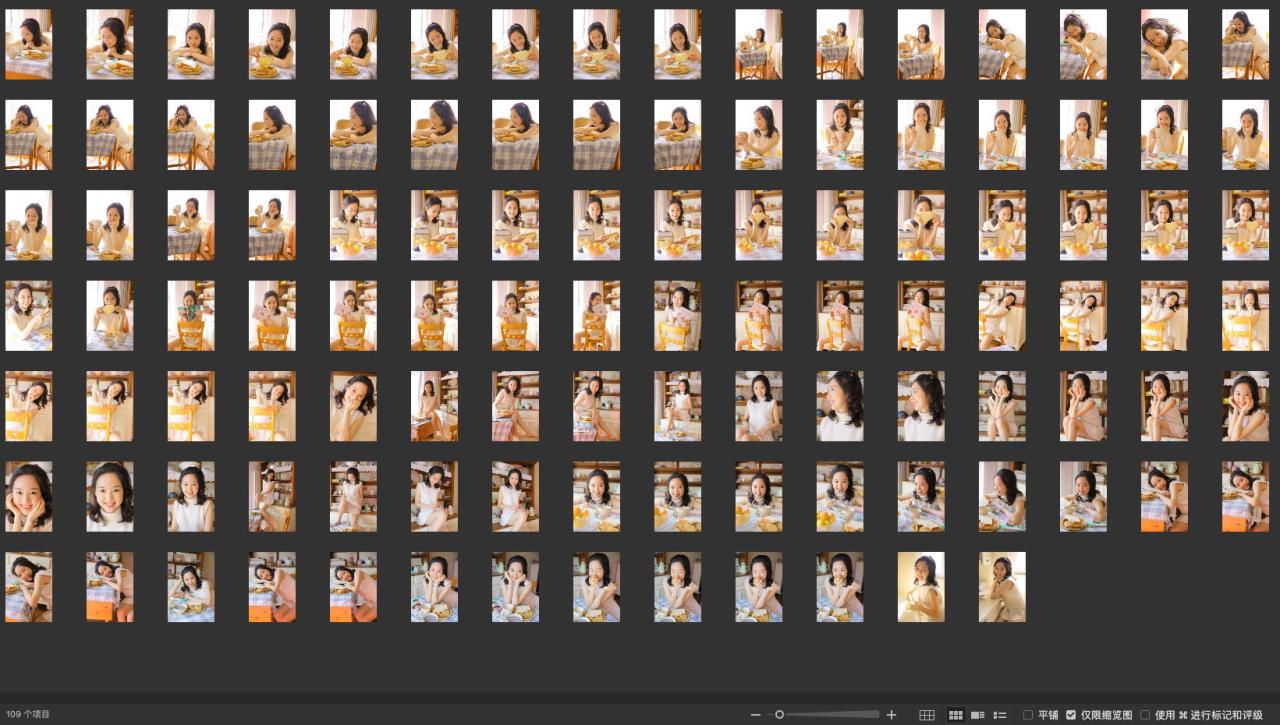Viewport: 1280px width, 725px height.
Task: Uncheck the 仅限缩览图 checkbox
Action: [1071, 715]
